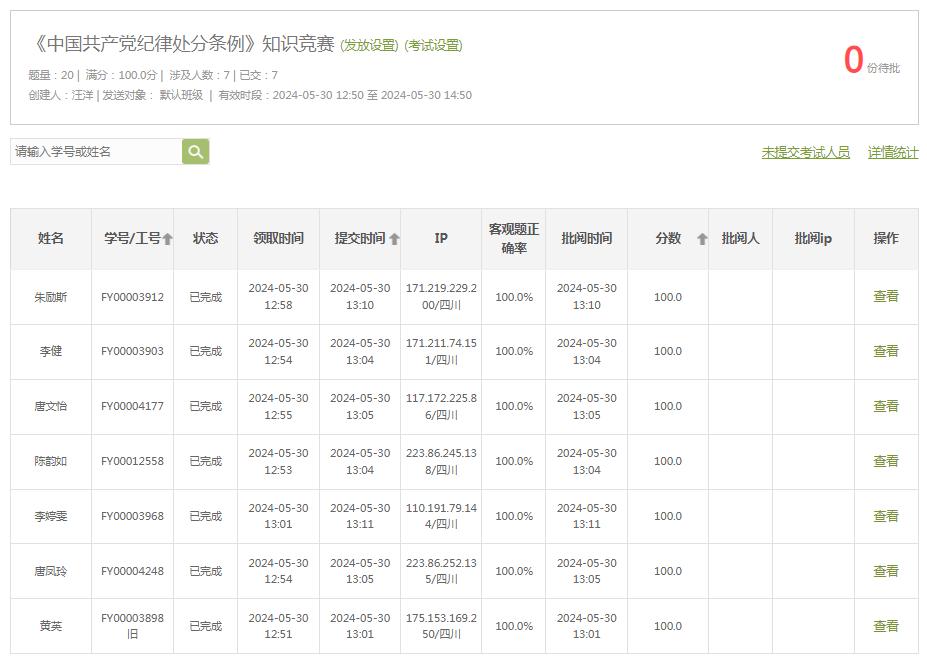Click 查看 for 李健
Viewport: 927px width, 666px height.
pyautogui.click(x=885, y=352)
